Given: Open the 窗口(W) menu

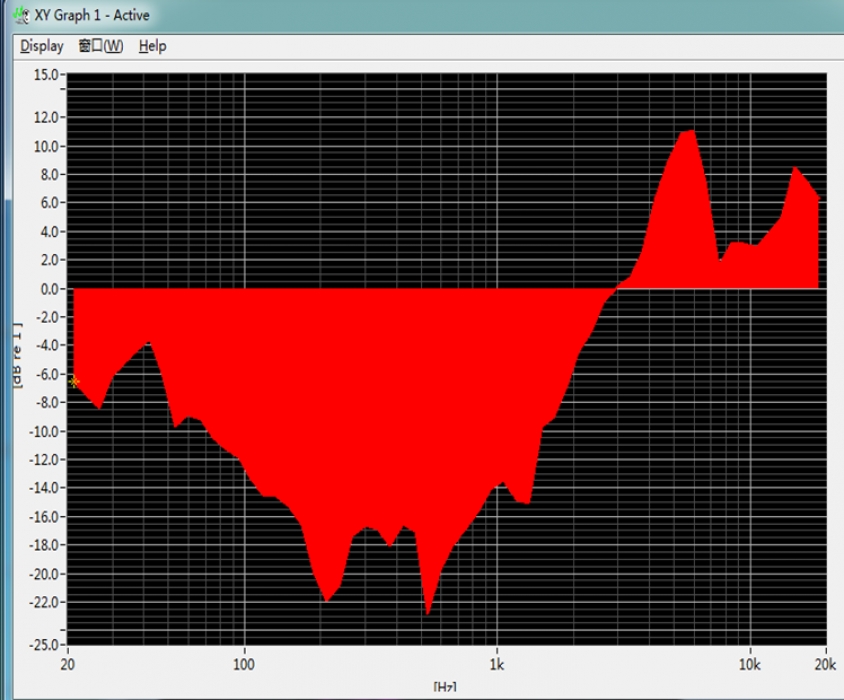Looking at the screenshot, I should (101, 46).
